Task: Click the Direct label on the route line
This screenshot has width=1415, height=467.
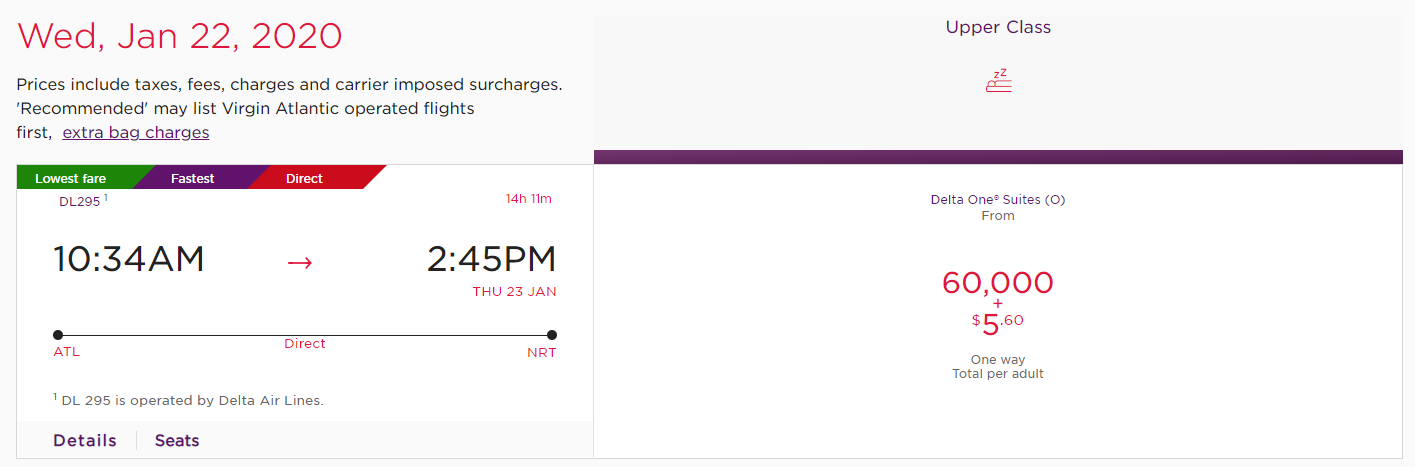Action: (x=305, y=344)
